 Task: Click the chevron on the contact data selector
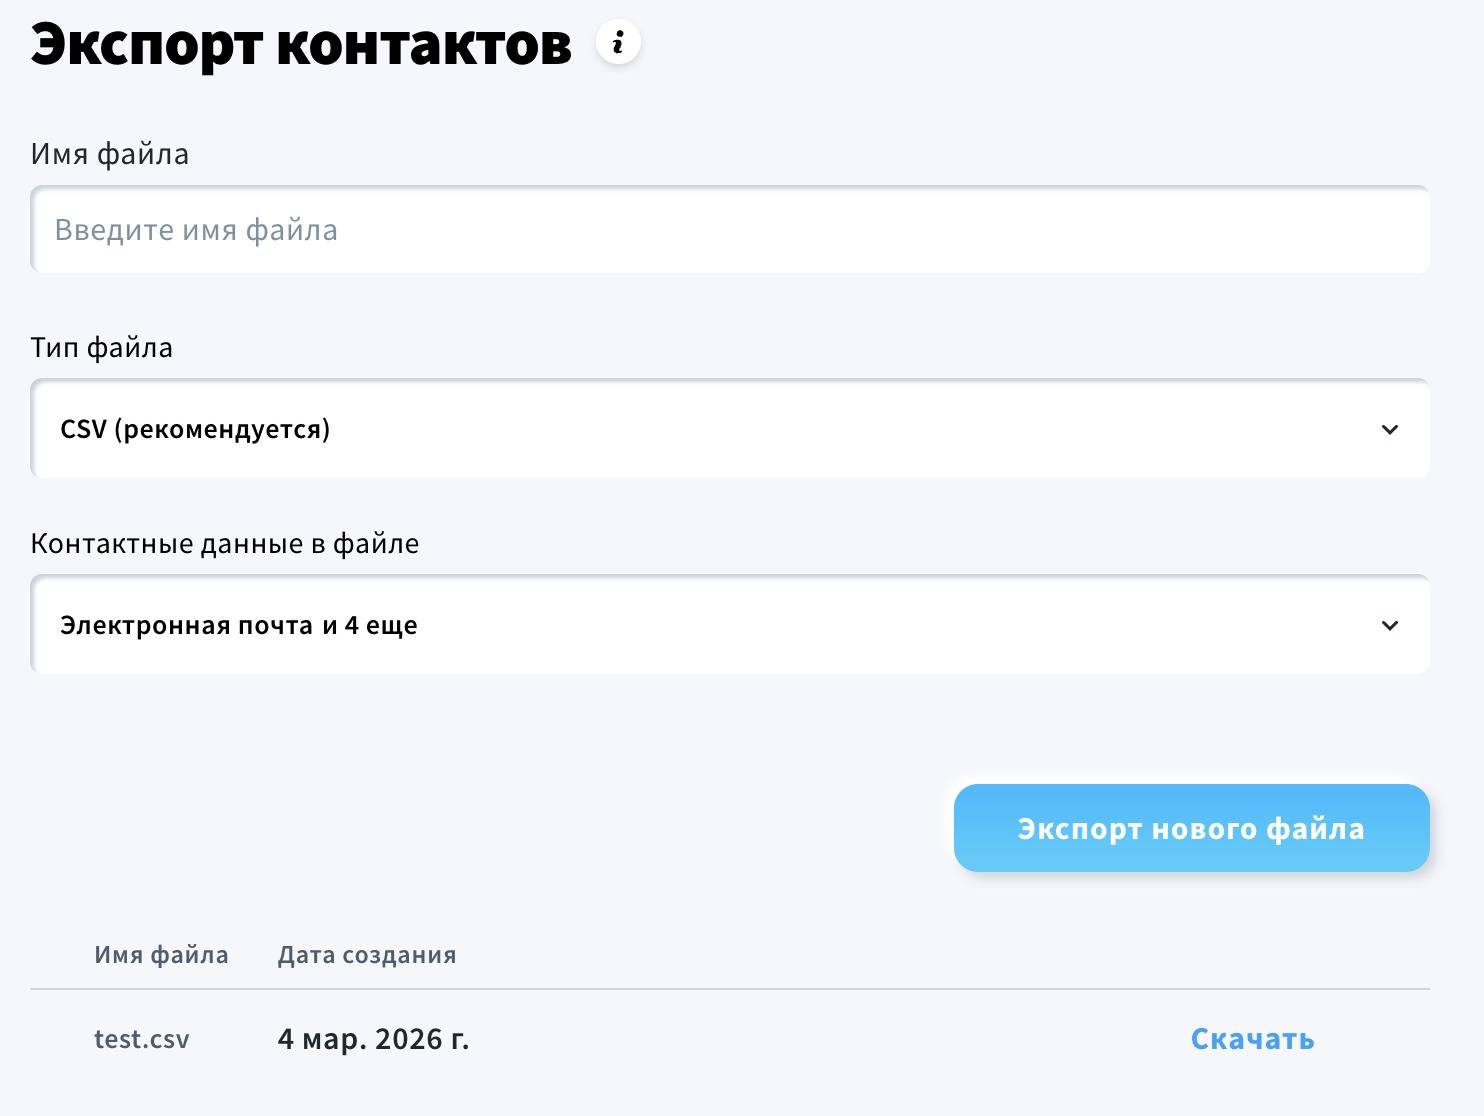coord(1390,625)
